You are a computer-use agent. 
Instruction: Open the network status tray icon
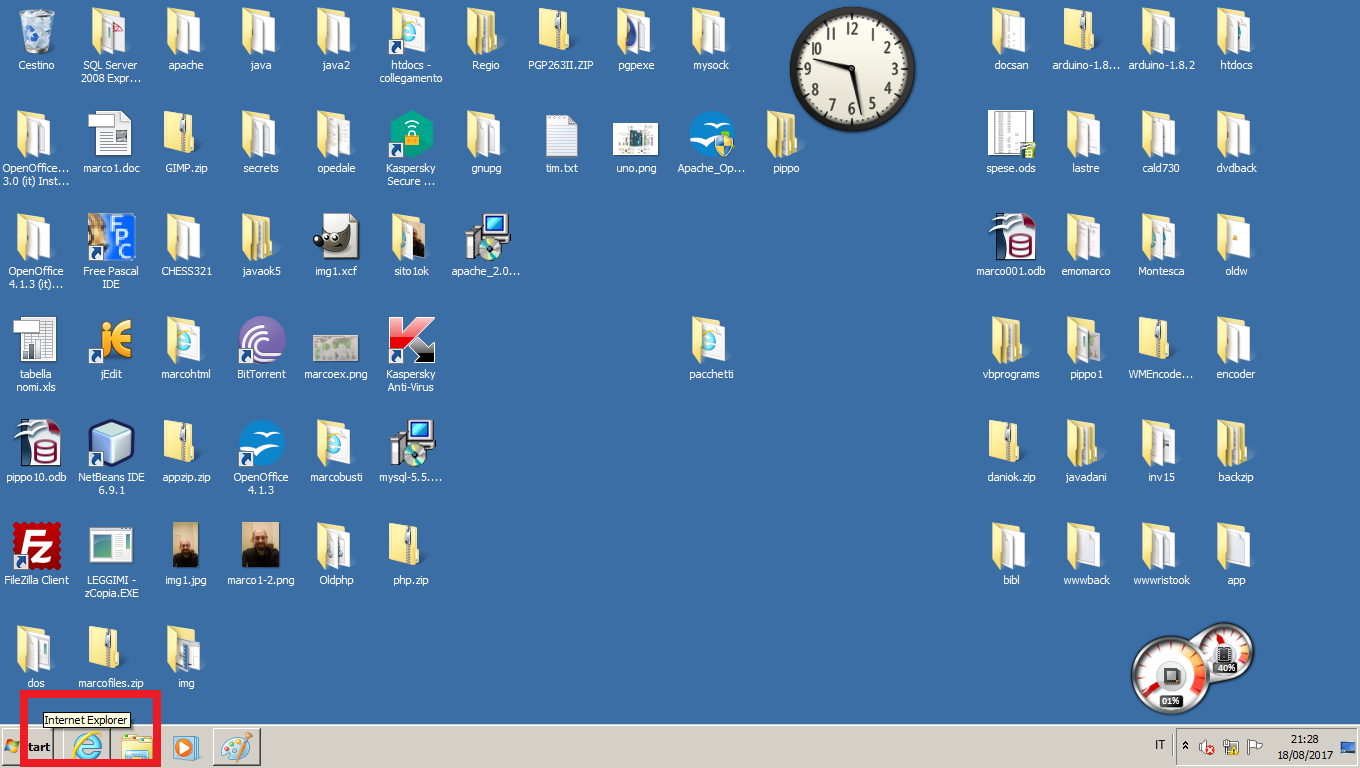pos(1231,747)
